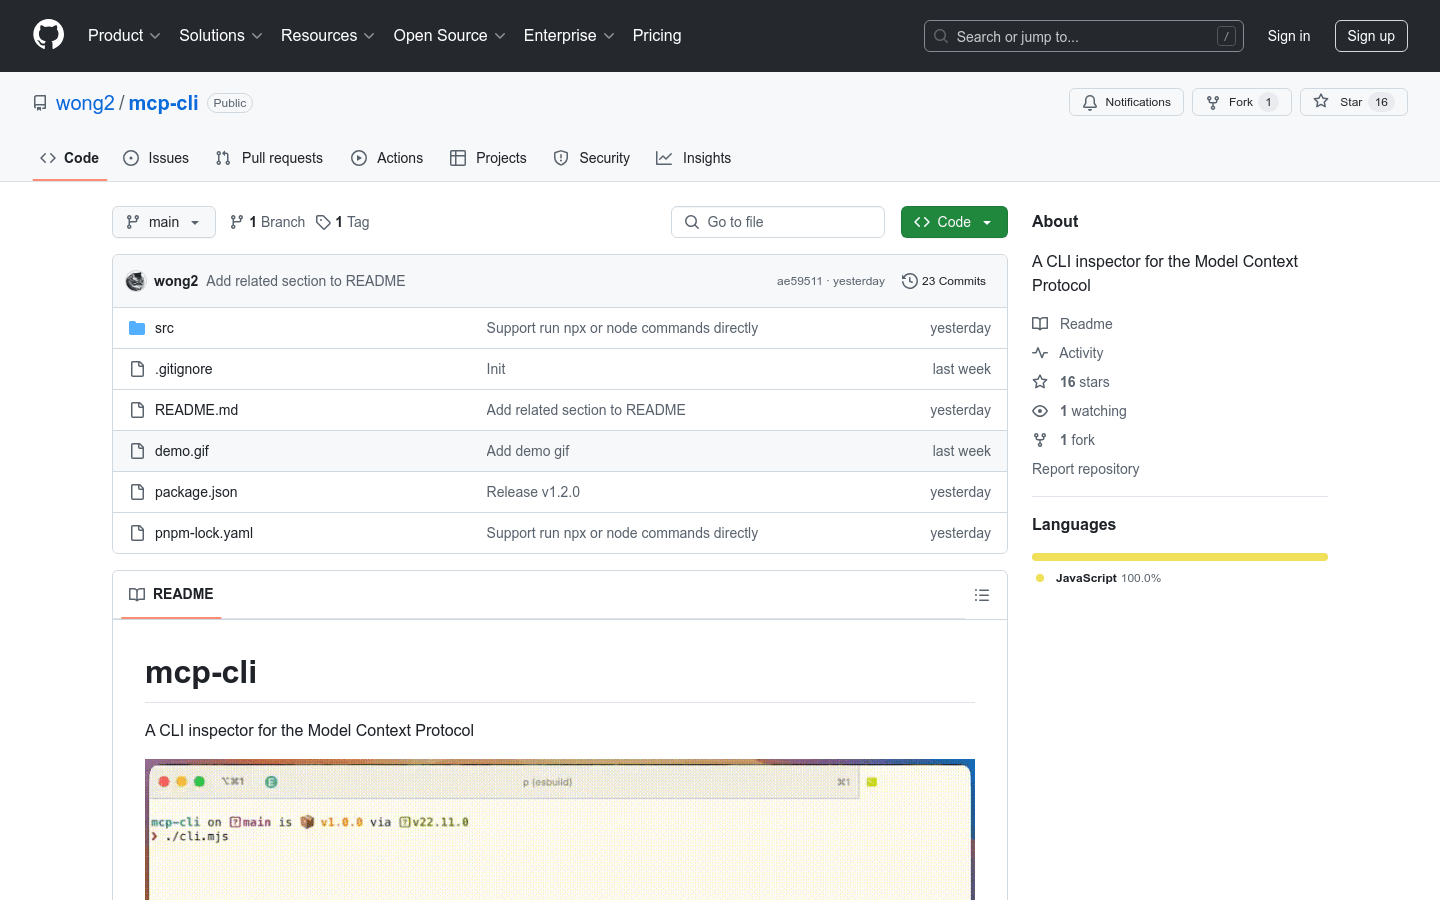Click the bell icon in Notifications

pos(1090,102)
